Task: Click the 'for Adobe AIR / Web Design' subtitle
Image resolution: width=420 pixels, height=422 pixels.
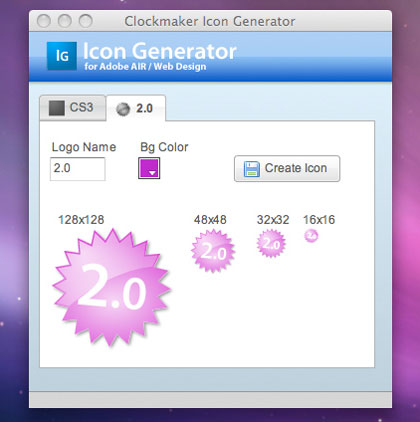Action: click(x=145, y=67)
